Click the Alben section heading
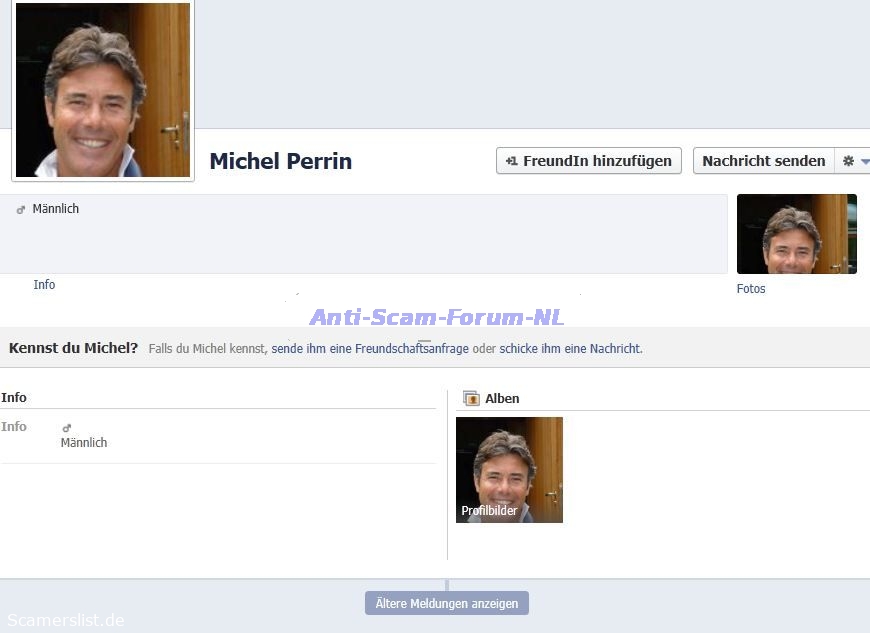870x633 pixels. (x=502, y=398)
